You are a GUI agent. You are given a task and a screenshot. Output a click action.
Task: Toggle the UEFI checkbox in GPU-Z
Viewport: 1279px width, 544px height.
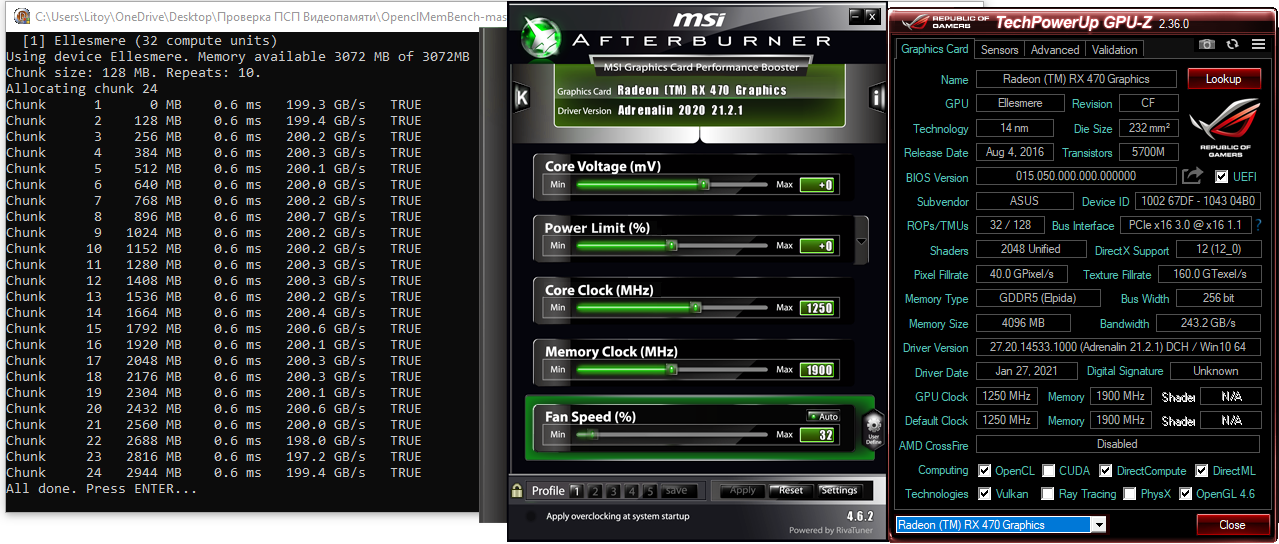tap(1221, 177)
